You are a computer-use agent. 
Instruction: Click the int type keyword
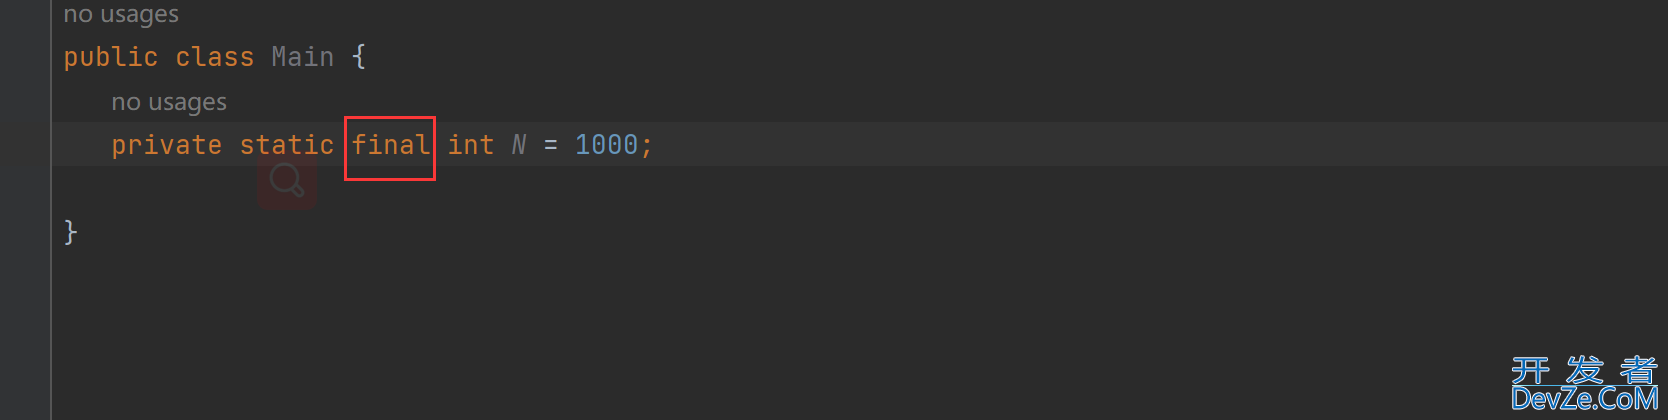[x=471, y=145]
